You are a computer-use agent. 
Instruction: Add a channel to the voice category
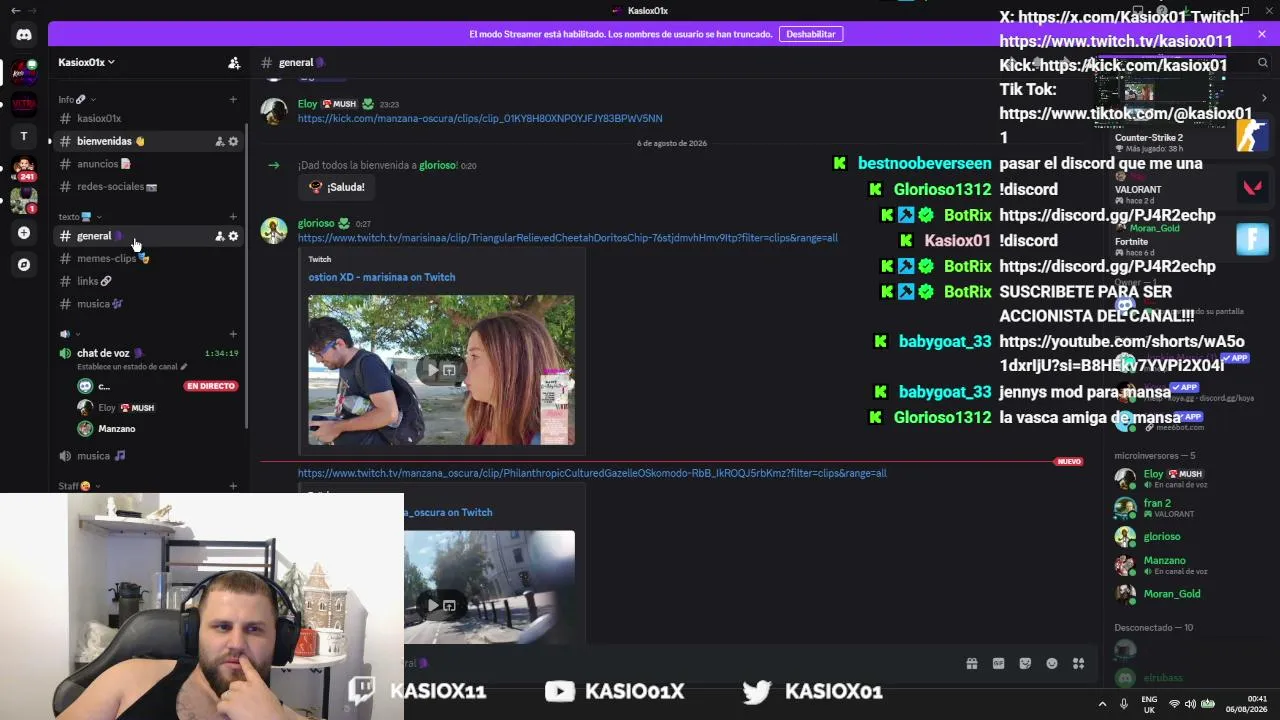click(x=233, y=334)
